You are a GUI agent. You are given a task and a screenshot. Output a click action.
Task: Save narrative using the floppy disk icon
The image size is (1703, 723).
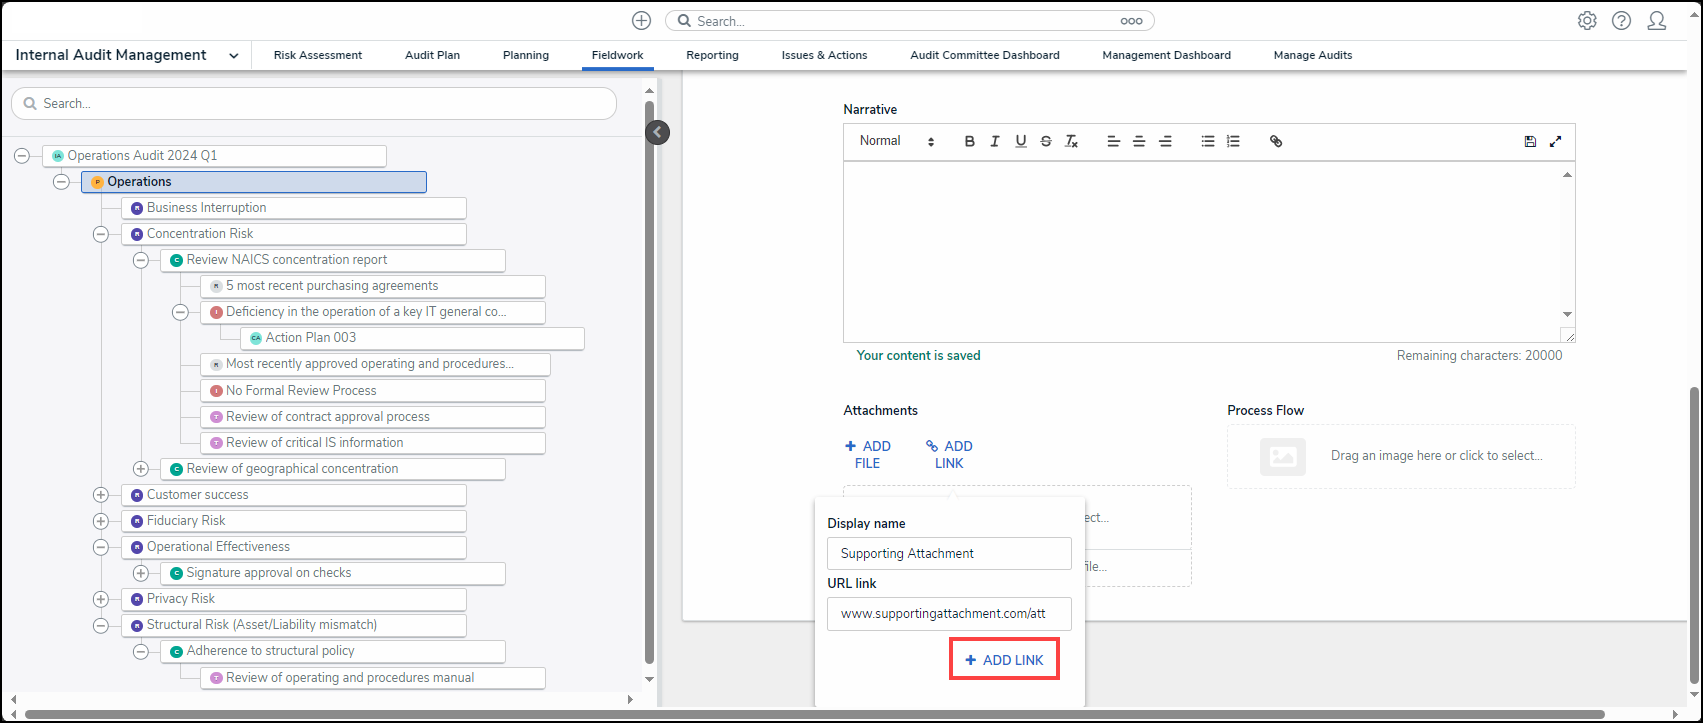tap(1530, 142)
